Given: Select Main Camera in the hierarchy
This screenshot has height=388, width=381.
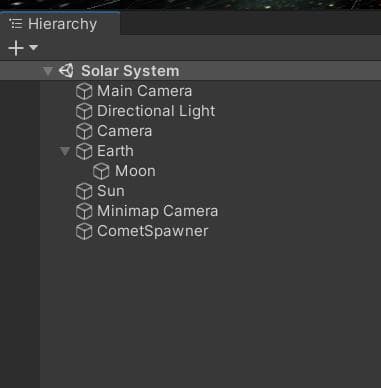Looking at the screenshot, I should tap(144, 91).
